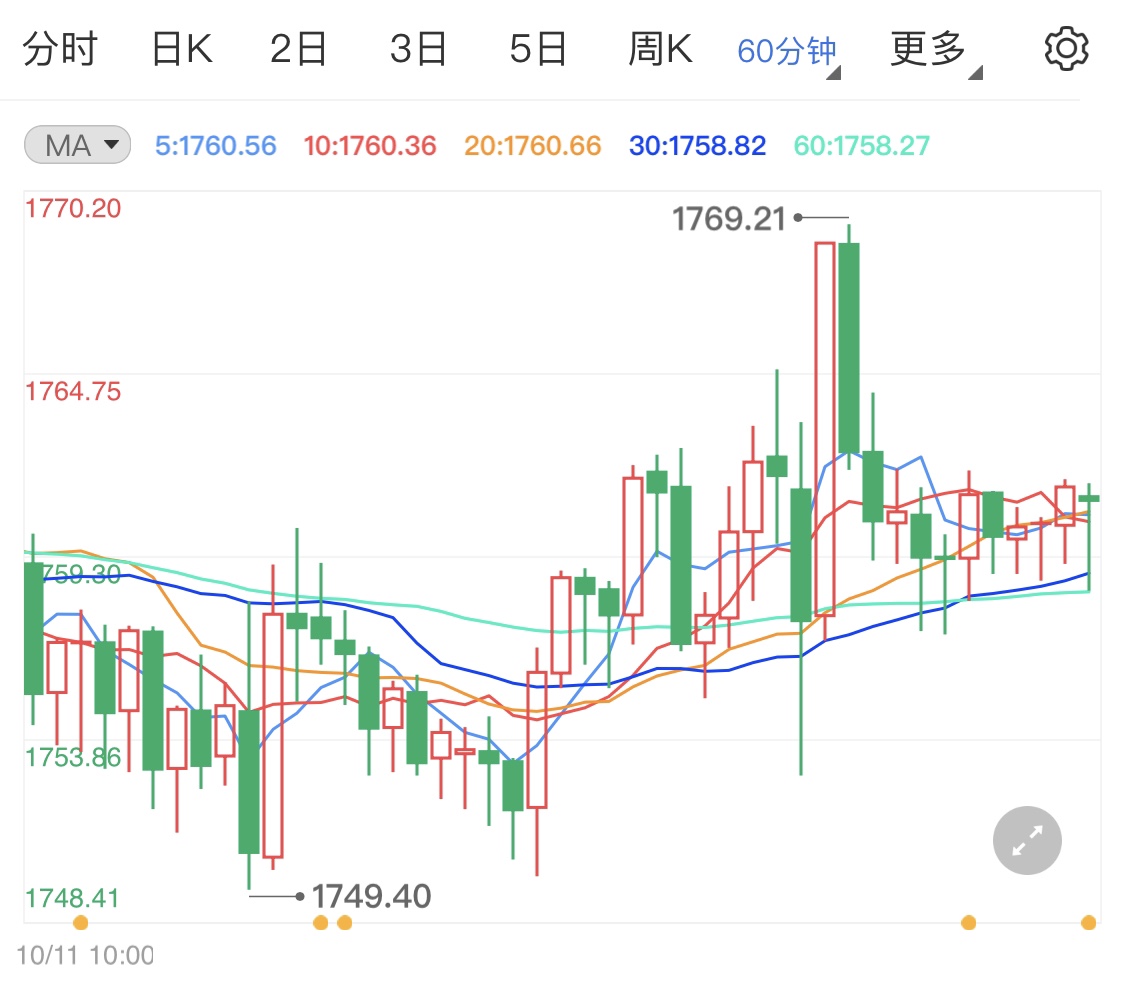Click the MA 60:1758.27 value
The width and height of the screenshot is (1125, 986).
tap(862, 146)
